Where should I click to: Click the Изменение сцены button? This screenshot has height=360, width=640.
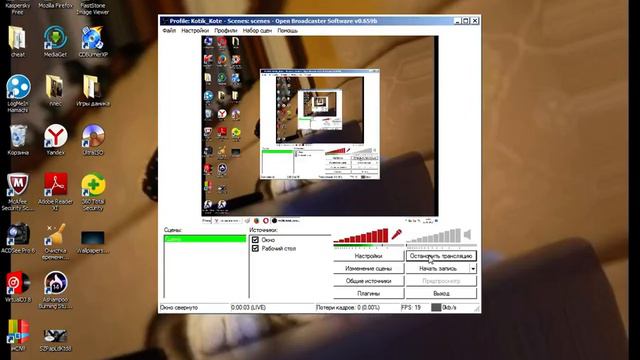369,269
